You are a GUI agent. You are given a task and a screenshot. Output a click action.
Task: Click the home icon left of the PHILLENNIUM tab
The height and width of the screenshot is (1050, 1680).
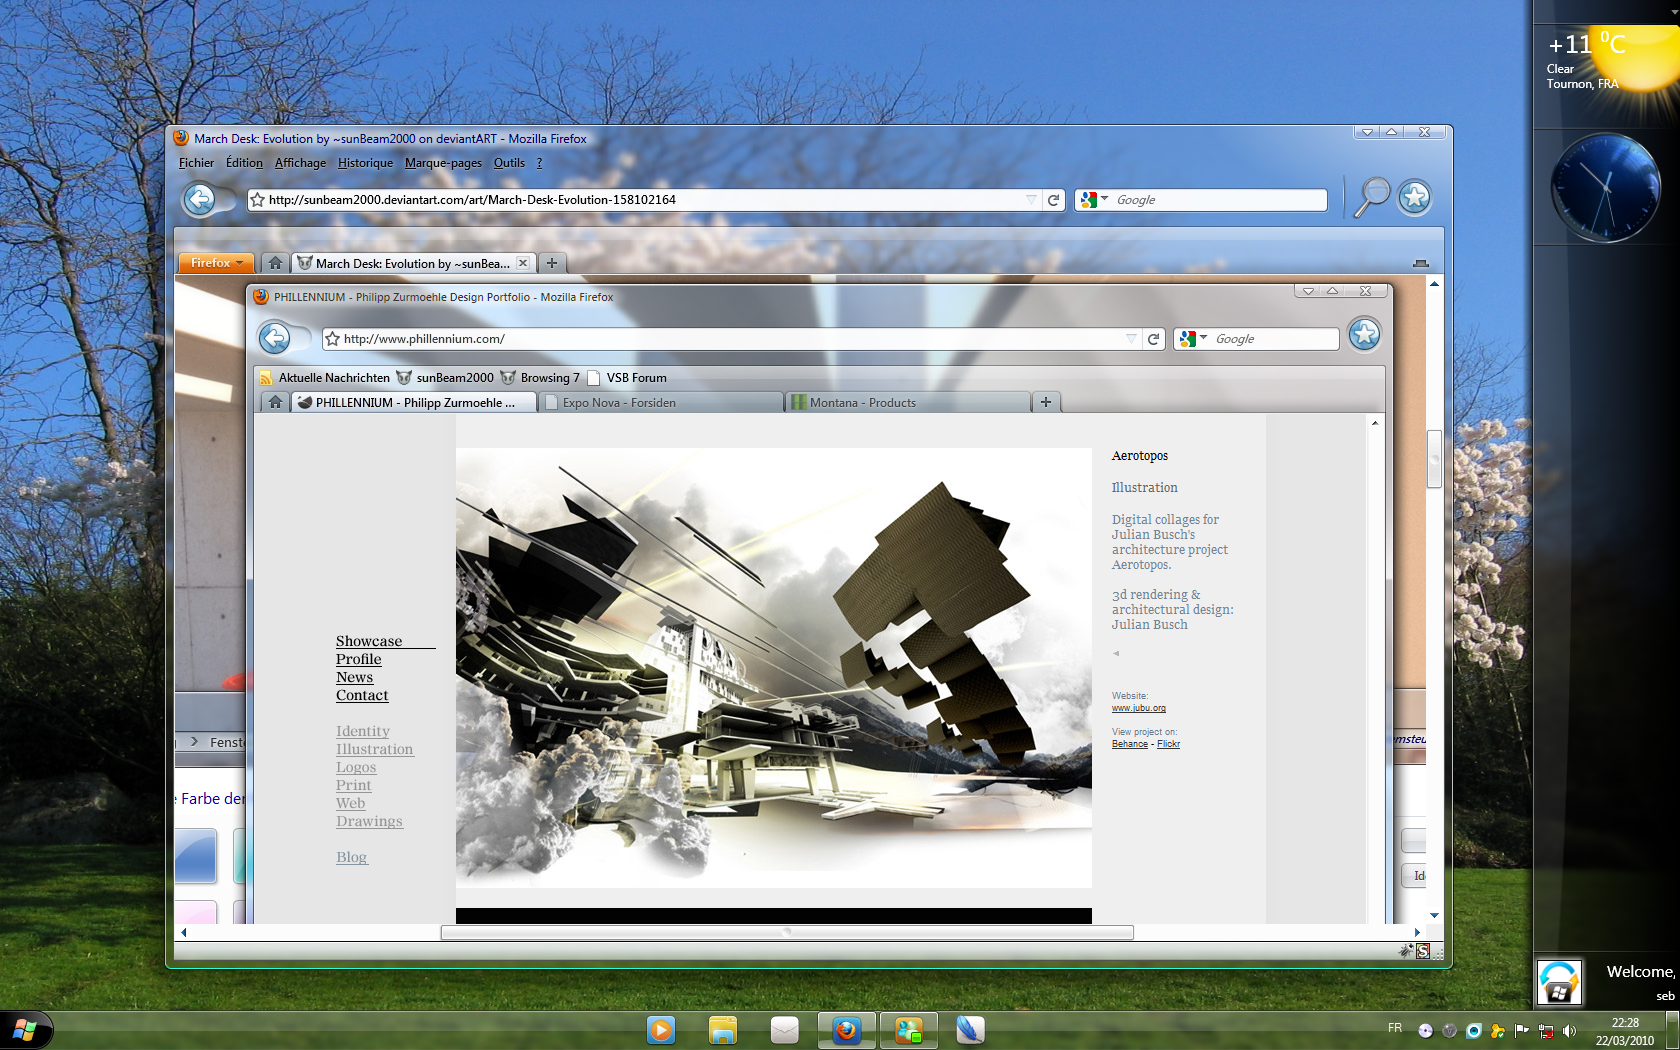click(x=275, y=402)
